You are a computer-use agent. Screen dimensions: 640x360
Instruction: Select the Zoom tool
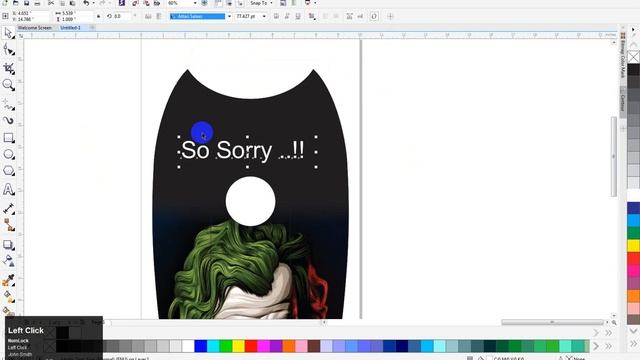(8, 84)
